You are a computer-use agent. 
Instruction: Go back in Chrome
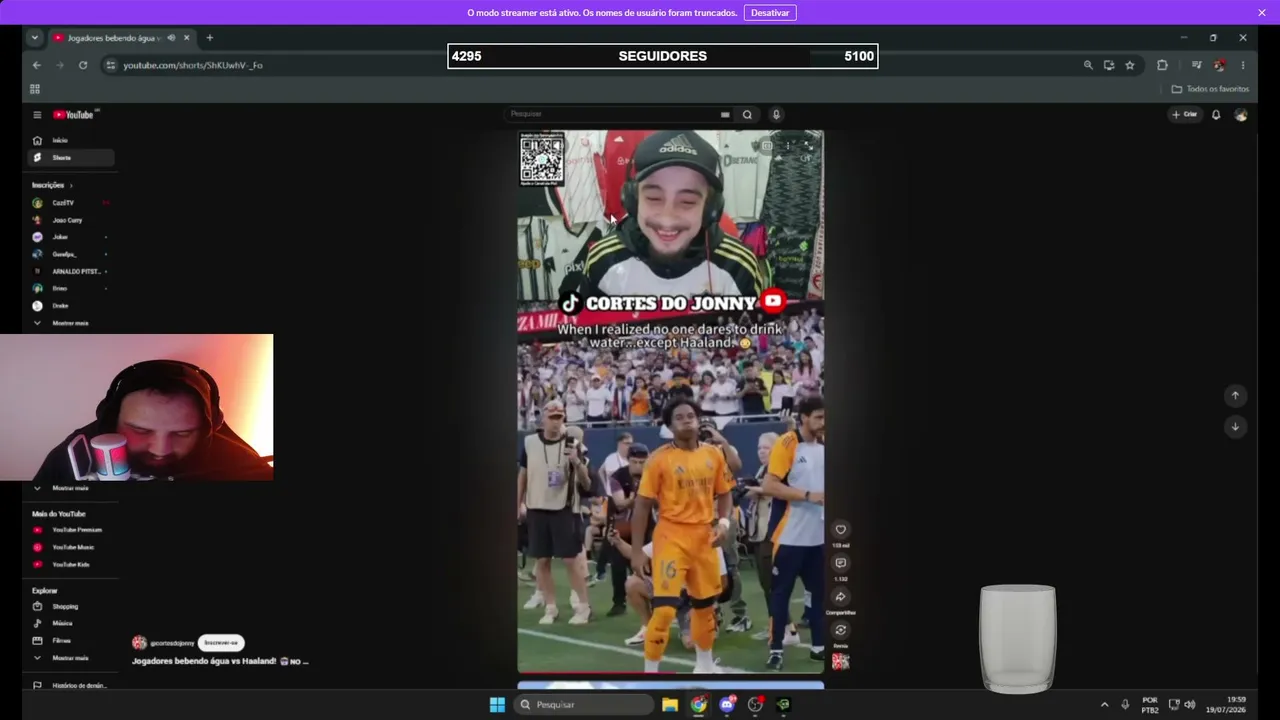[x=37, y=65]
